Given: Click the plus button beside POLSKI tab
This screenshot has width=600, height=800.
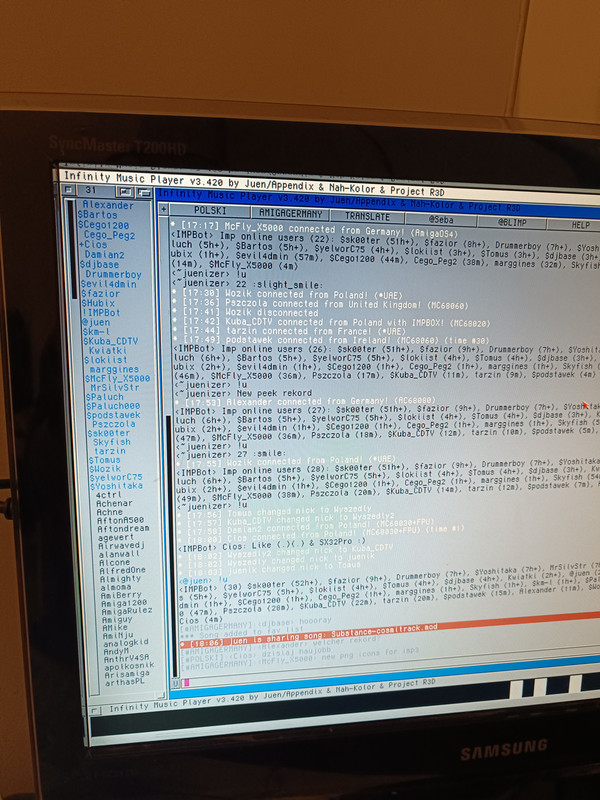Looking at the screenshot, I should click(x=164, y=209).
